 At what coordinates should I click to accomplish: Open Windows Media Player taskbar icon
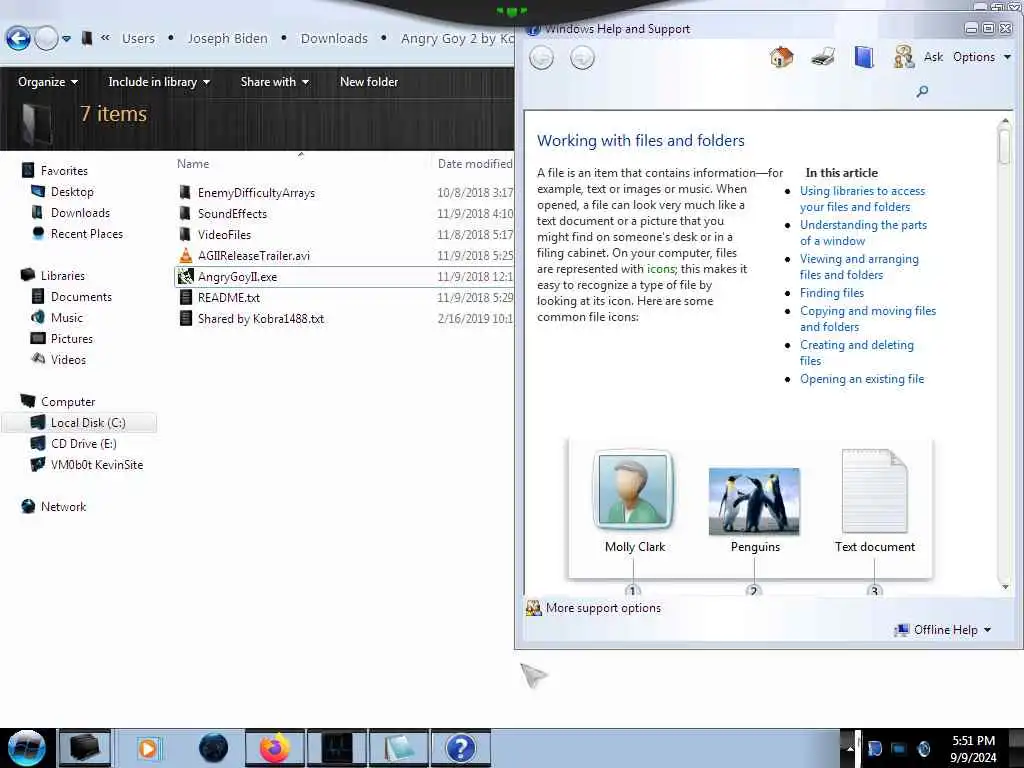tap(148, 748)
